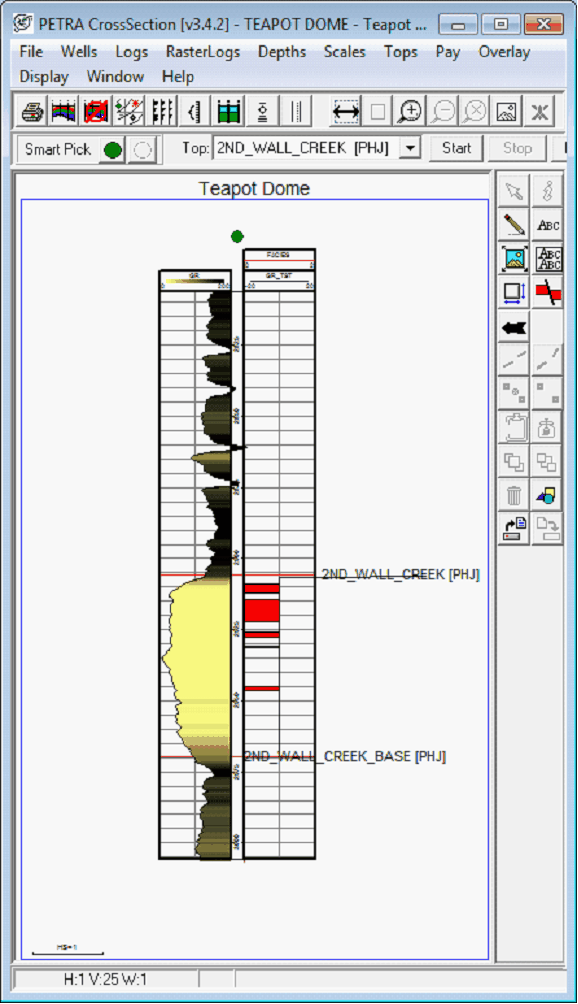The width and height of the screenshot is (578, 1004).
Task: Toggle the multi-line ABC text box tool
Action: (548, 258)
